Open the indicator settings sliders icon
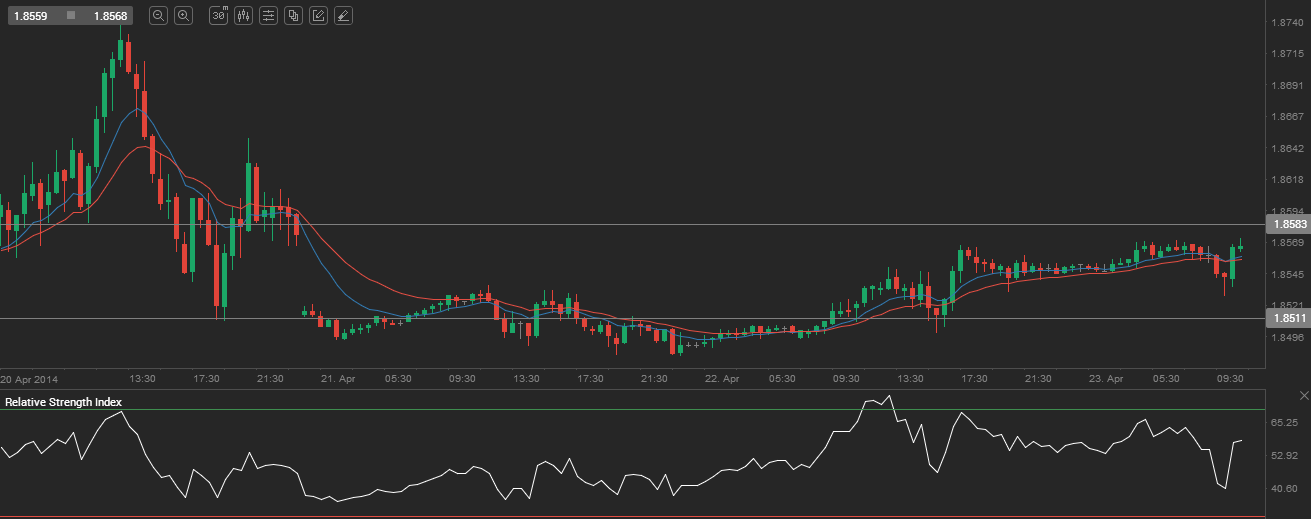The height and width of the screenshot is (519, 1311). pos(268,15)
